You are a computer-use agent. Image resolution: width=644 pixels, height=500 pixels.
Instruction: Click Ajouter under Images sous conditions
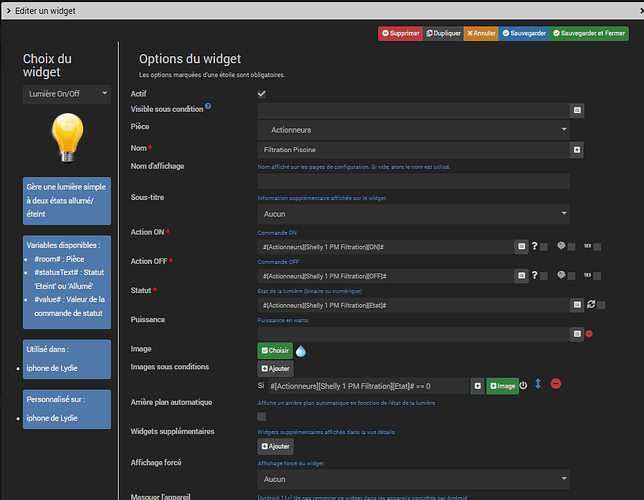click(x=276, y=369)
